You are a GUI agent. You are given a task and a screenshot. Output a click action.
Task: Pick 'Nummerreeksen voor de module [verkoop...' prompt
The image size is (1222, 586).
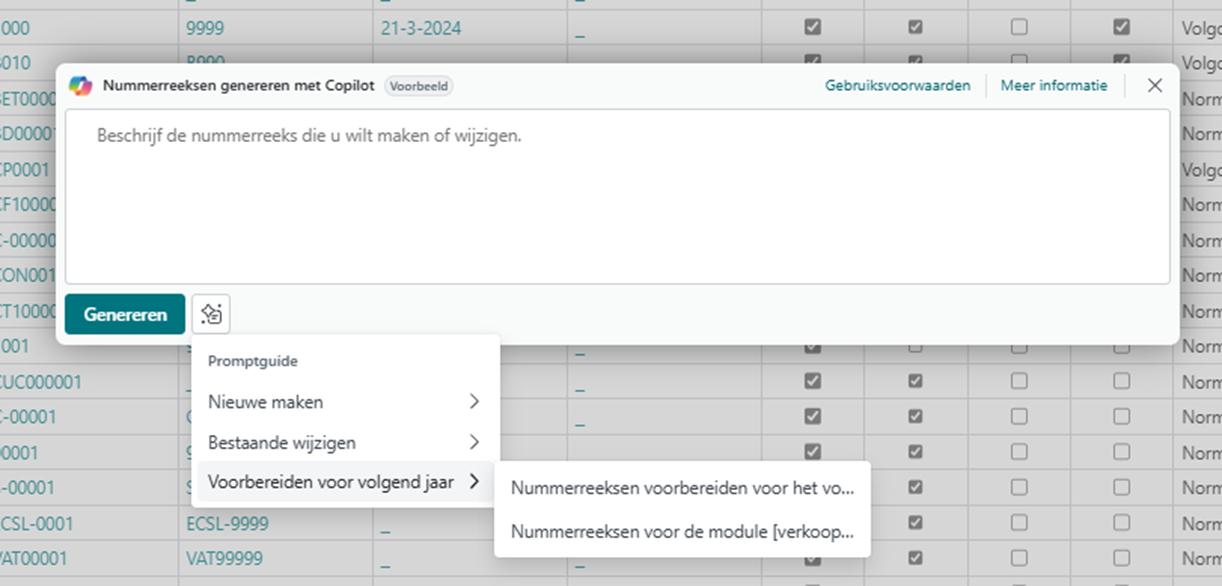(x=682, y=532)
